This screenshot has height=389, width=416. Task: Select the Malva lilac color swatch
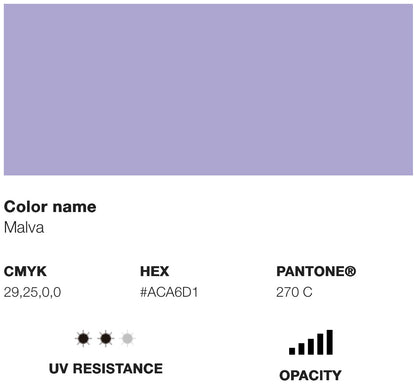(x=208, y=89)
